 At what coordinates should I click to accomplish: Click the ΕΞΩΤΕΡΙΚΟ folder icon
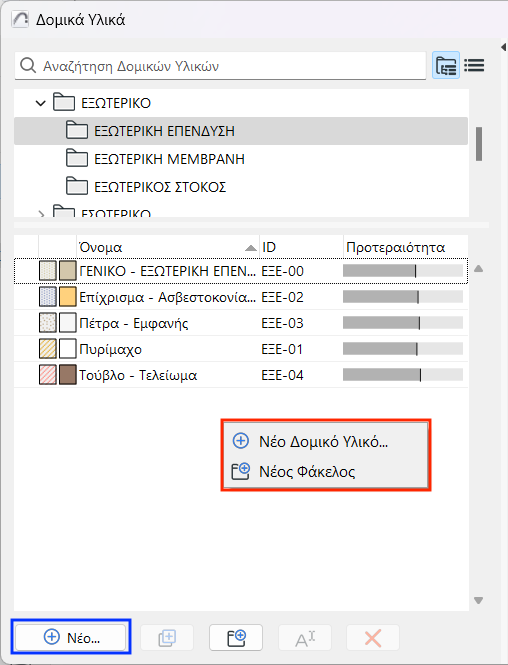click(x=64, y=103)
